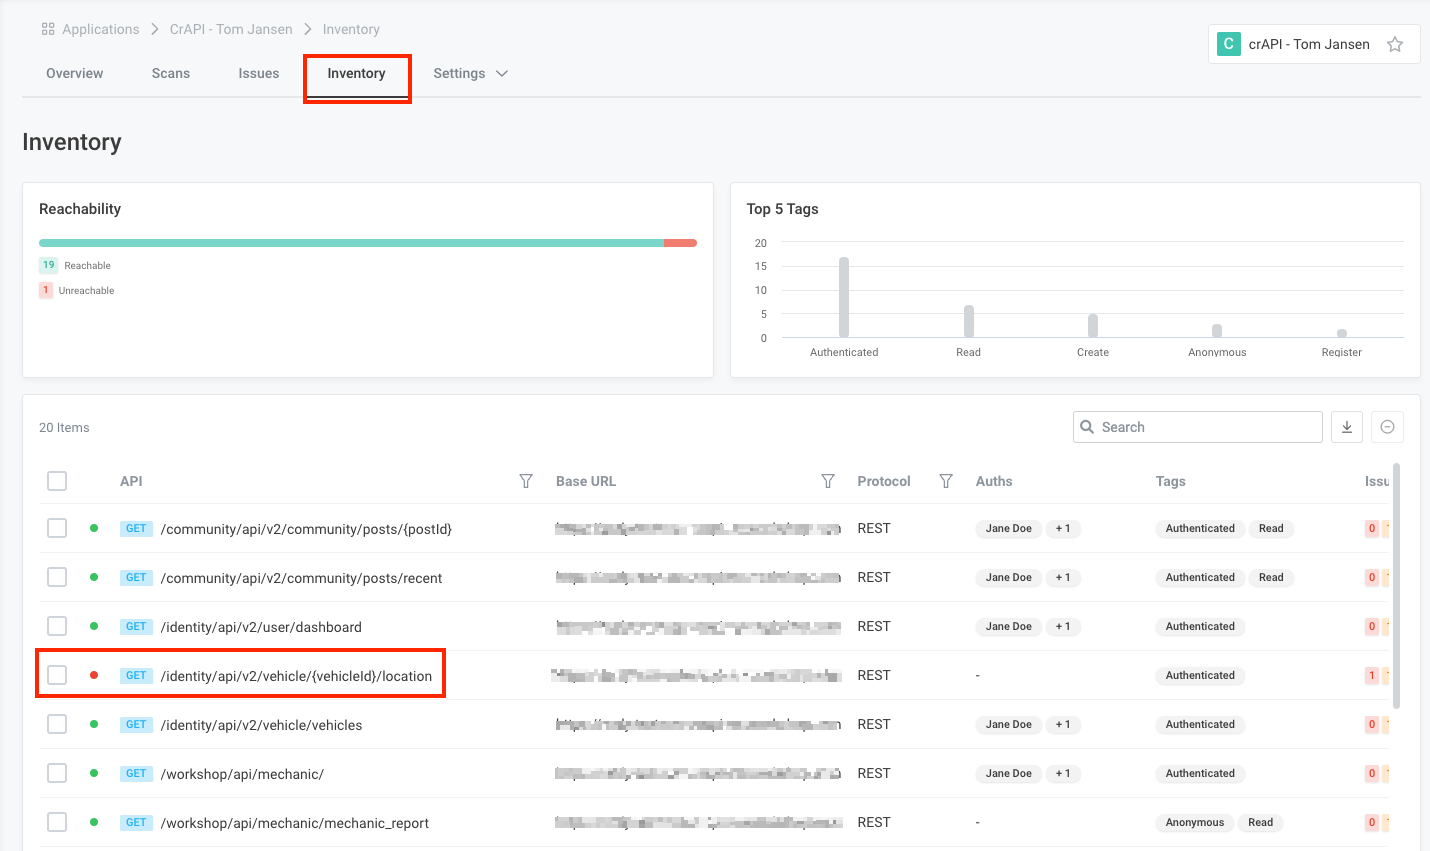Viewport: 1430px width, 851px height.
Task: Check the posts/recent row checkbox
Action: 57,577
